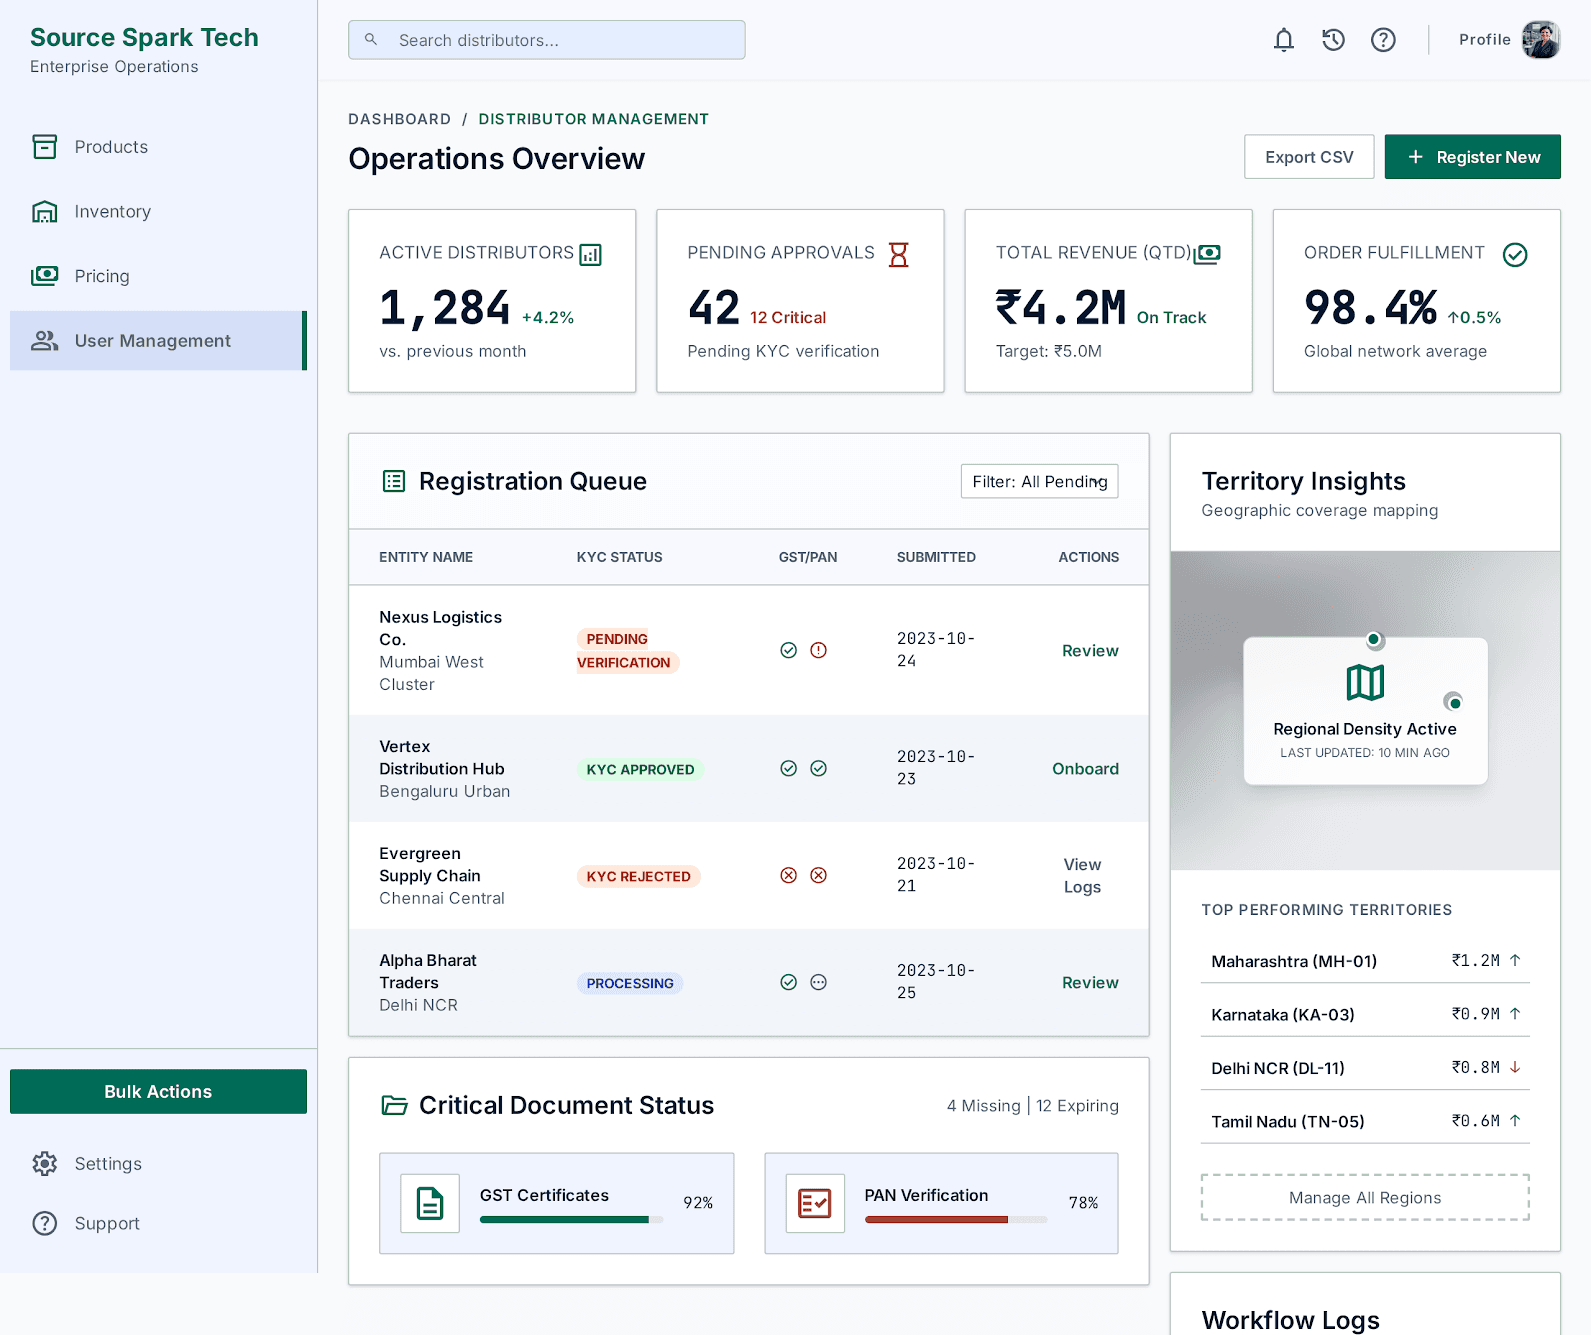Viewport: 1591px width, 1335px height.
Task: Click the Active Distributors chart icon
Action: pyautogui.click(x=591, y=255)
